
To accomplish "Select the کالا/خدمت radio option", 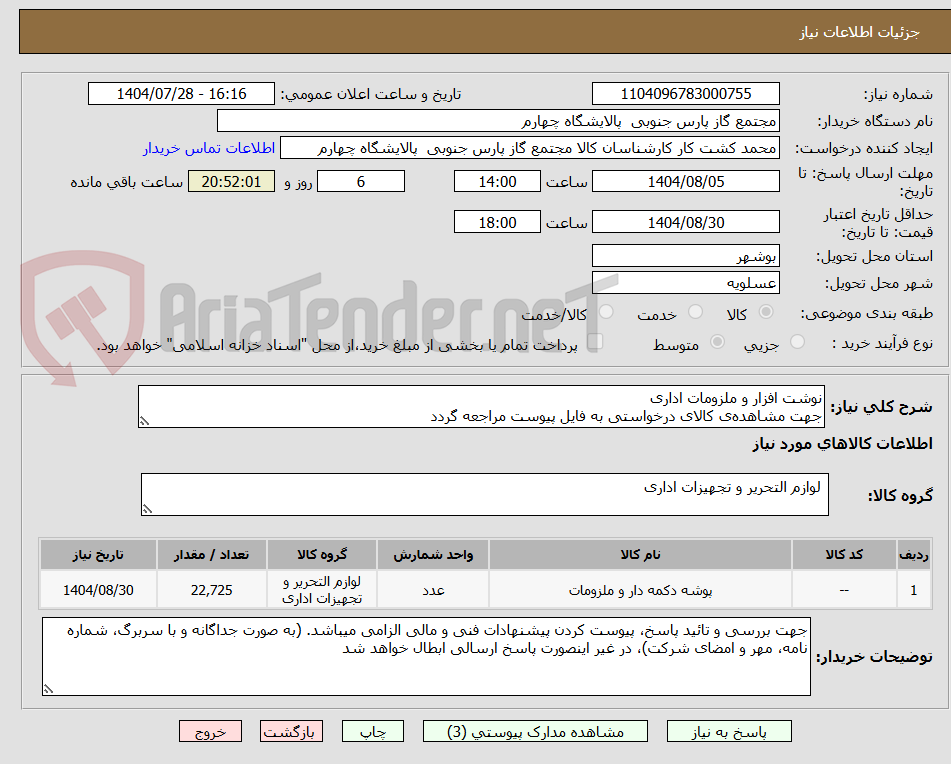I will (x=607, y=312).
